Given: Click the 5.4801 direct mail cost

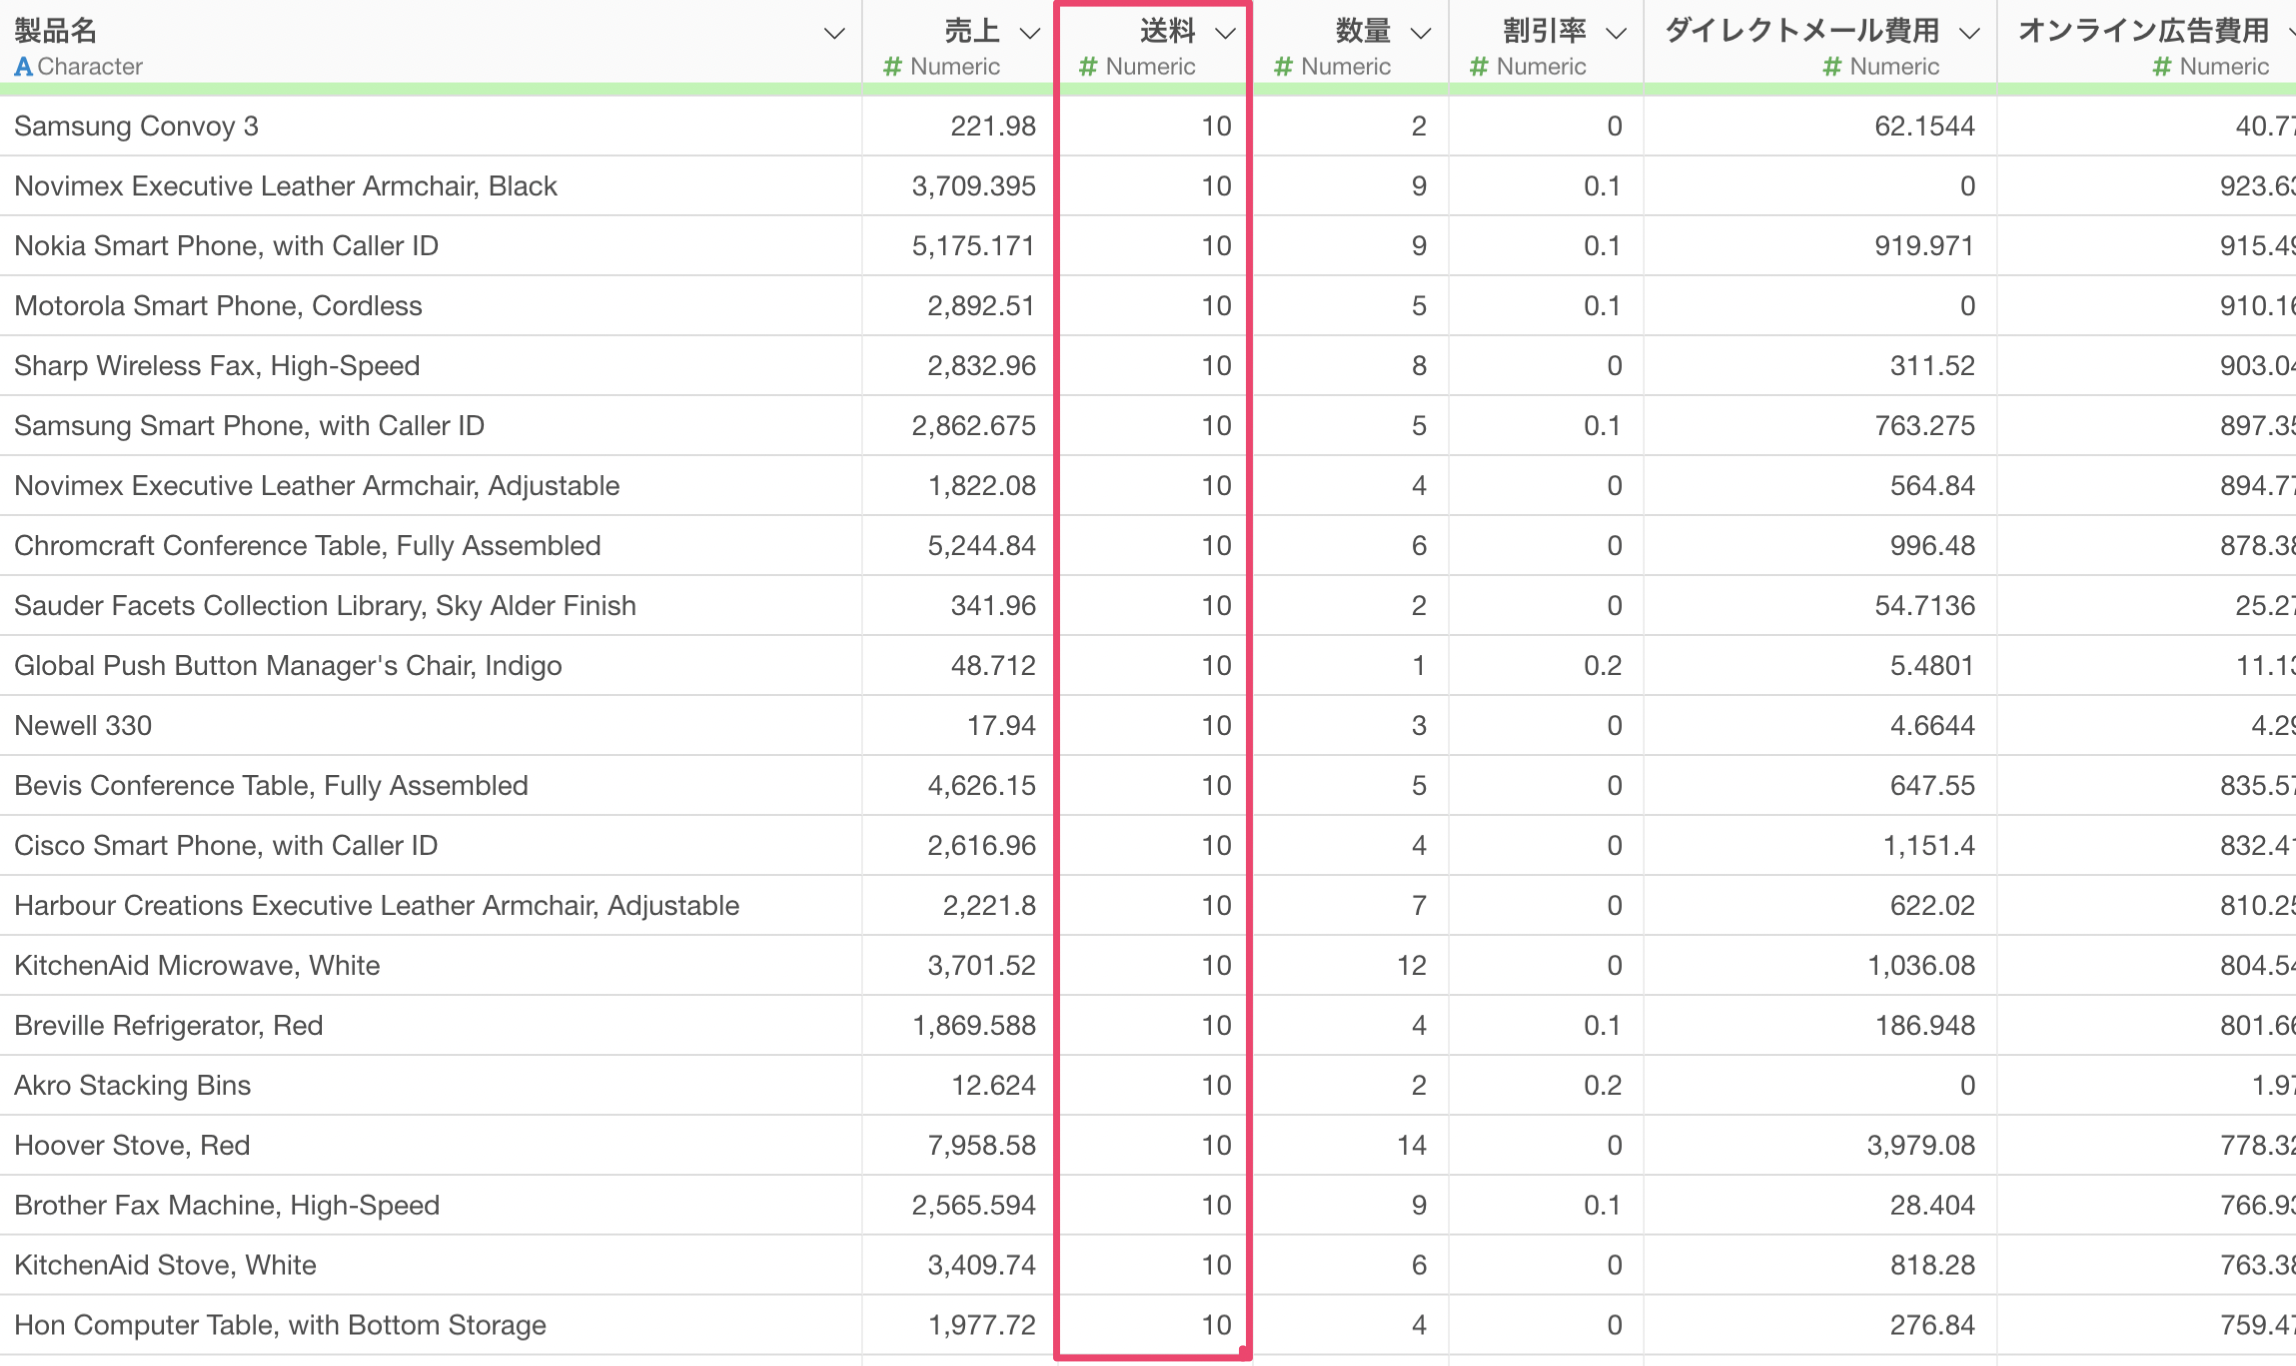Looking at the screenshot, I should click(x=1932, y=666).
